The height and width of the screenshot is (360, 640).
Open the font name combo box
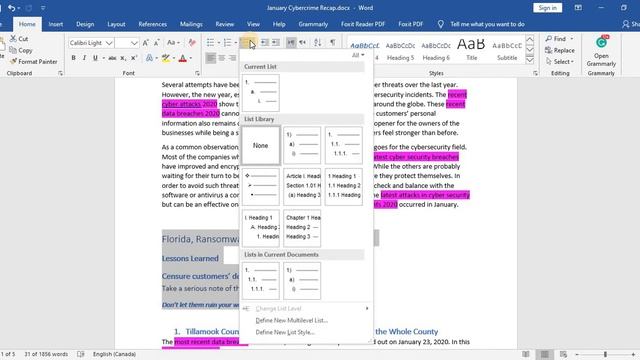[91, 43]
